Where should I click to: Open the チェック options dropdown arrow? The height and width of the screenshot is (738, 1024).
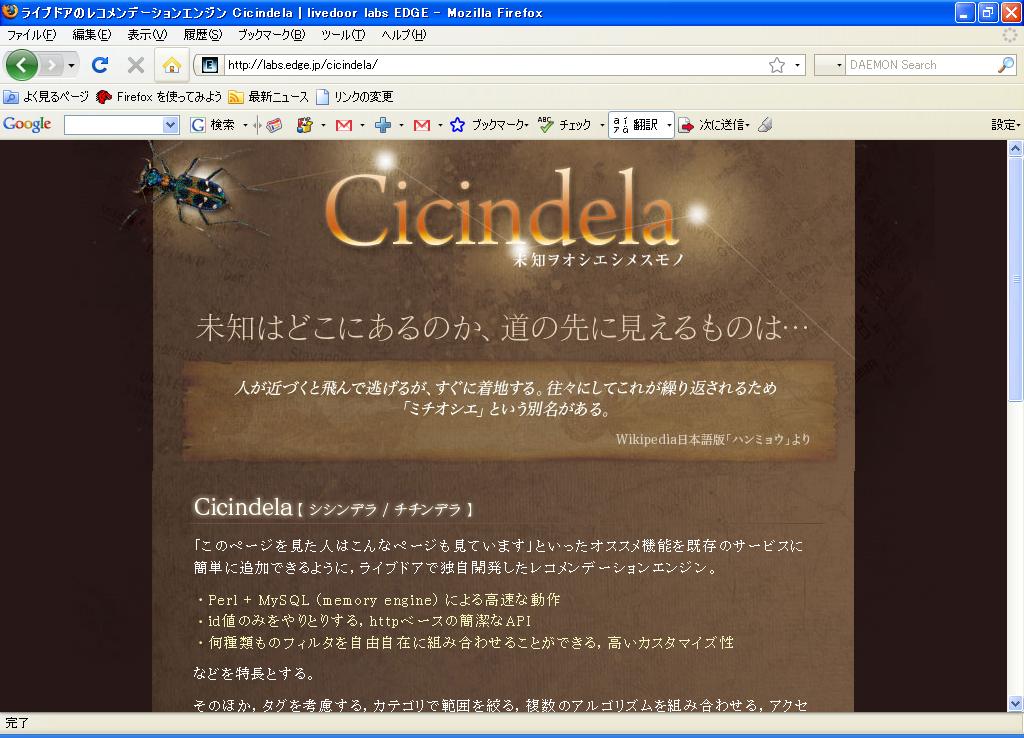(601, 125)
